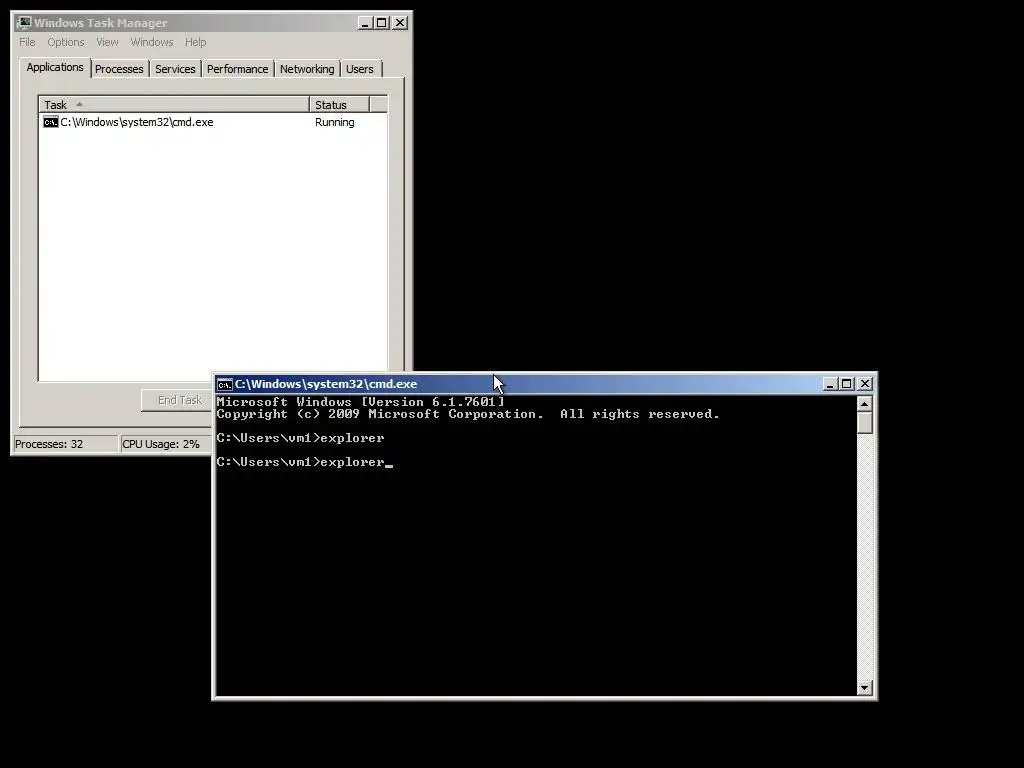The height and width of the screenshot is (768, 1024).
Task: Open the Help menu in Task Manager
Action: pyautogui.click(x=195, y=42)
